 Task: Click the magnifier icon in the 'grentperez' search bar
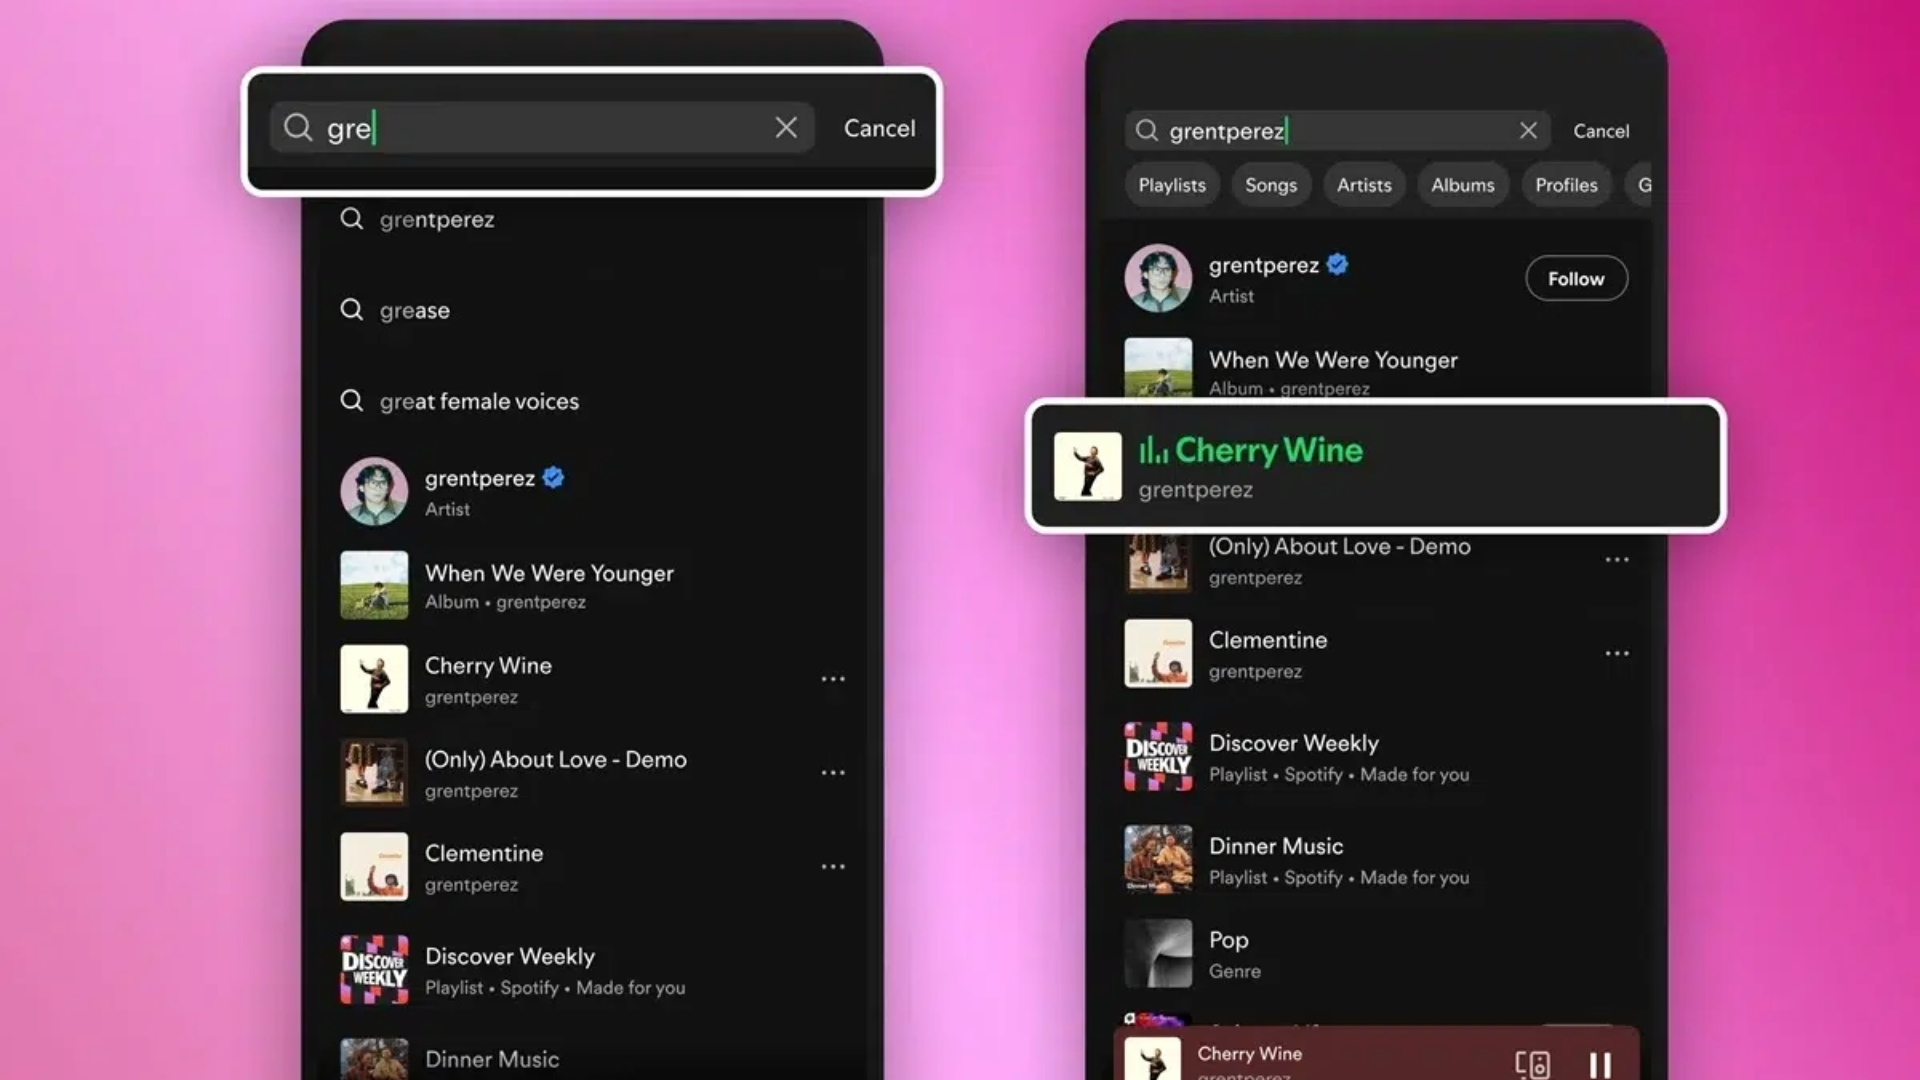click(x=1147, y=131)
